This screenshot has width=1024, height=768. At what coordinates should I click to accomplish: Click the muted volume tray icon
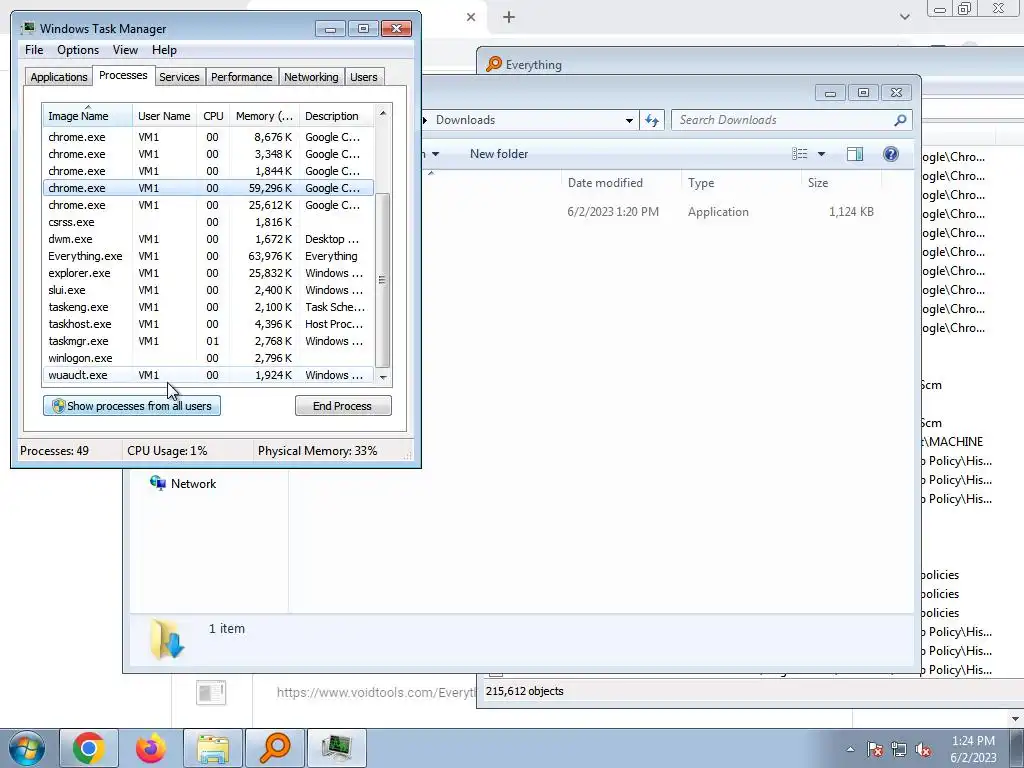tap(923, 749)
